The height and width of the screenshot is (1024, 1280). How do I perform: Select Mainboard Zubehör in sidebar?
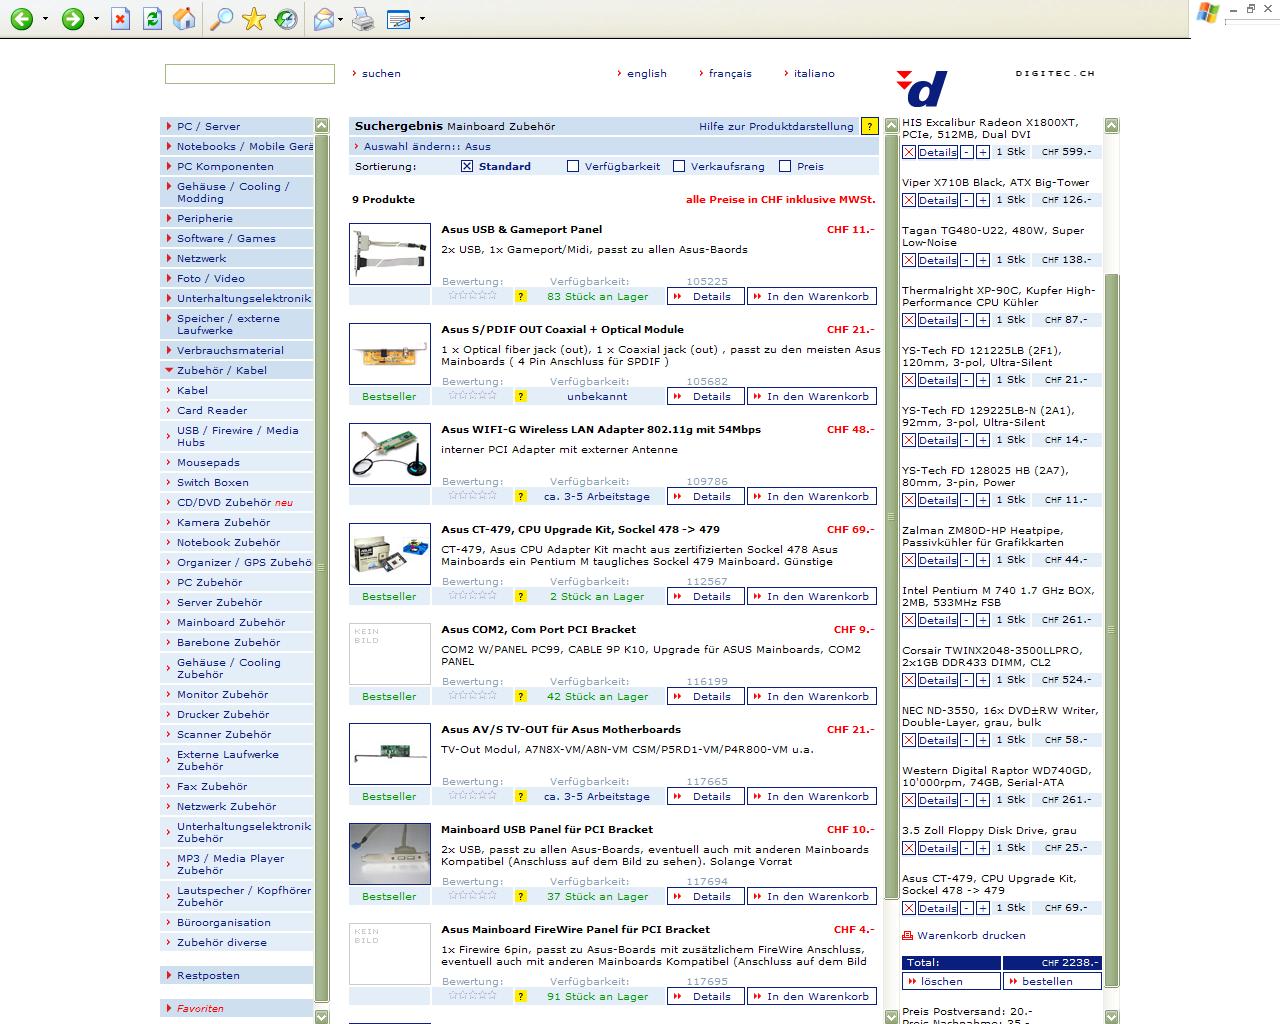tap(230, 622)
